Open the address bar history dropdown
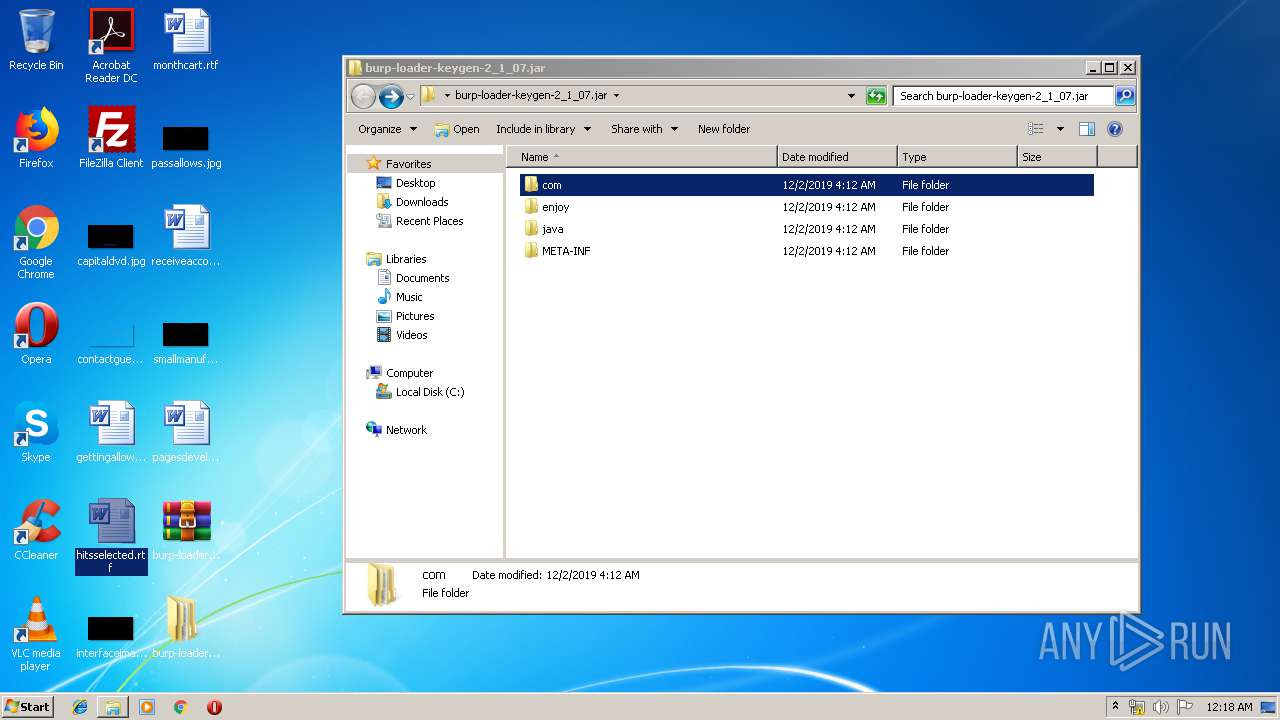Viewport: 1280px width, 720px height. (851, 96)
